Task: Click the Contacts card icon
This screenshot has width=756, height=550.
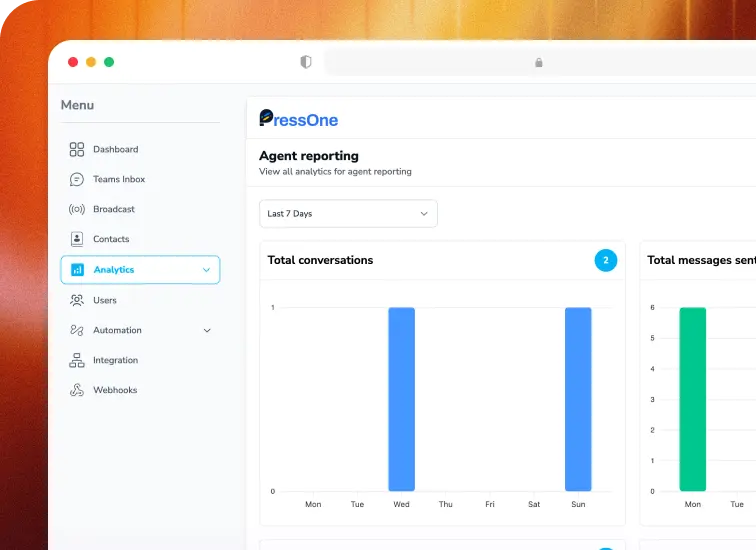Action: coord(77,239)
